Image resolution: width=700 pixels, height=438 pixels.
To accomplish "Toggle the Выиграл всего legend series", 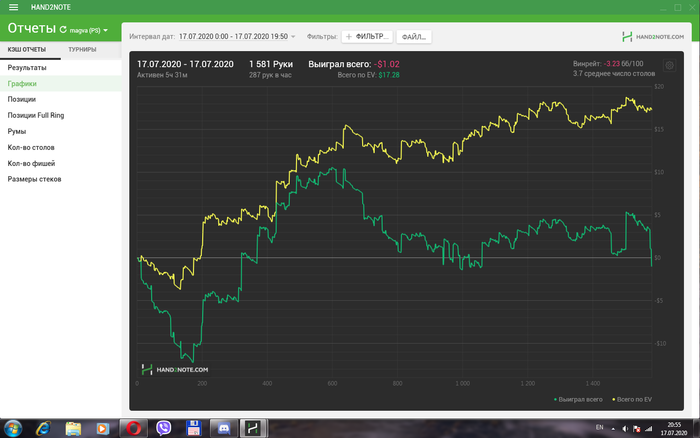I will click(578, 399).
